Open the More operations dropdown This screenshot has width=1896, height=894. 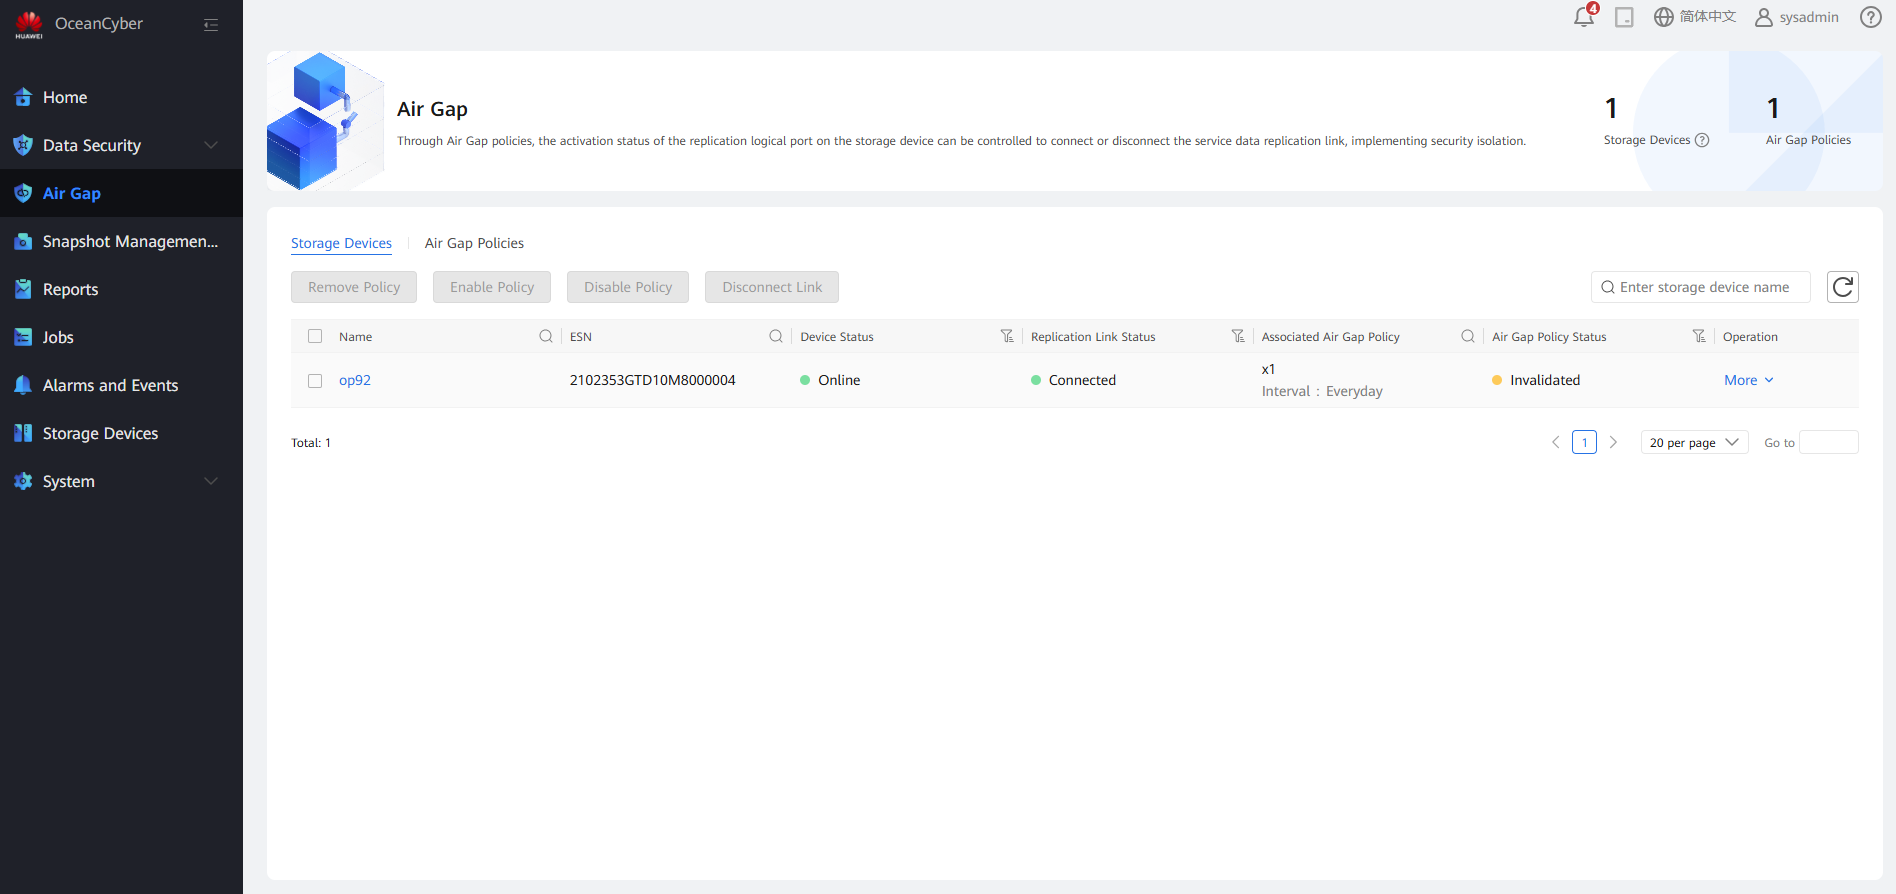coord(1748,380)
